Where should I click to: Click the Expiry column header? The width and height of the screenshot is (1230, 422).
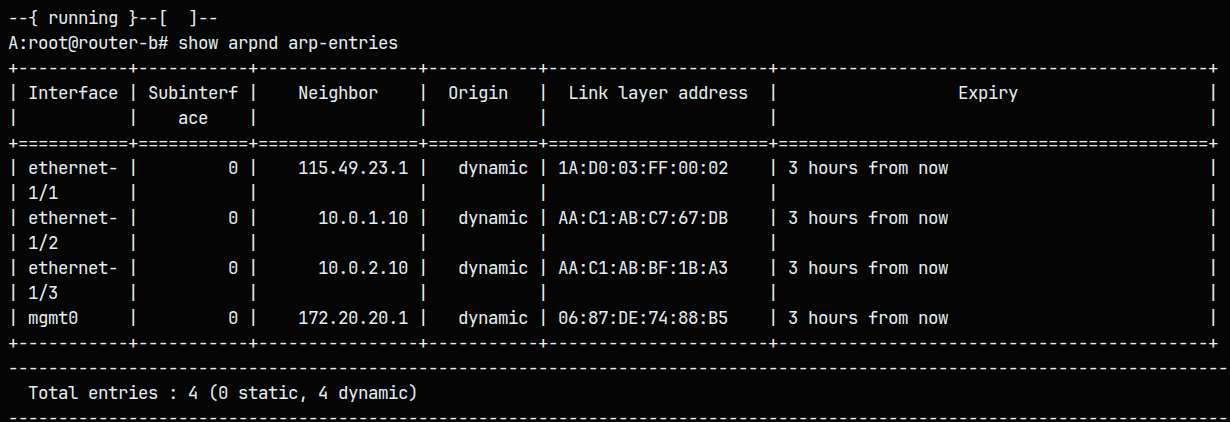pos(988,93)
